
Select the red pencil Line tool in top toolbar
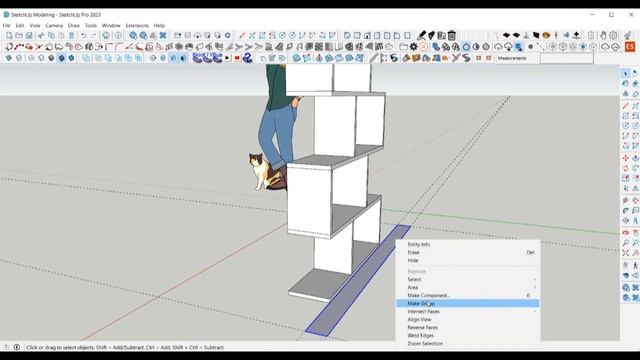tap(242, 36)
